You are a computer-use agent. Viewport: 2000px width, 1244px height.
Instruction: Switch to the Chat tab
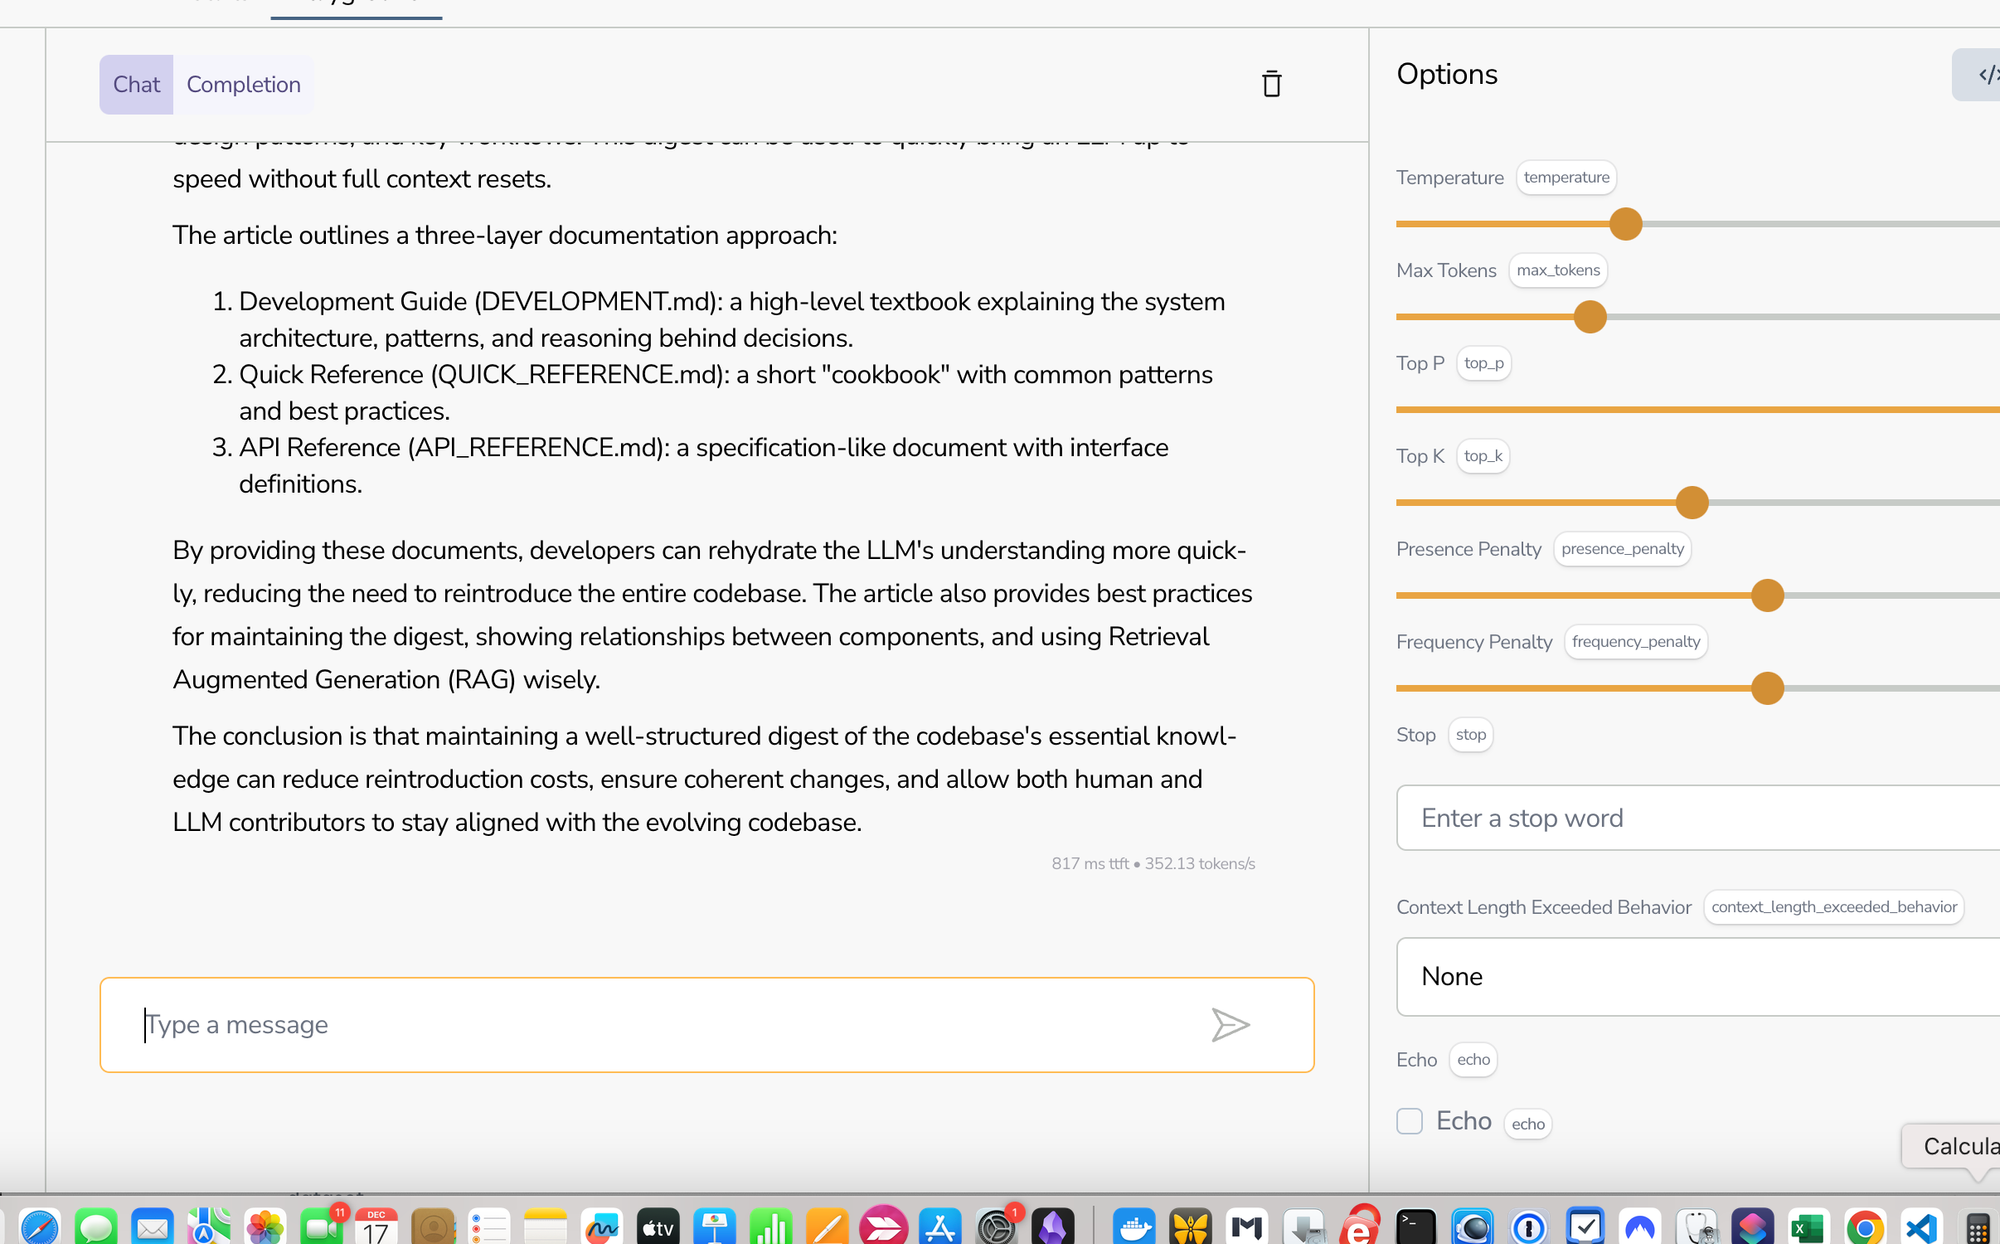point(136,84)
